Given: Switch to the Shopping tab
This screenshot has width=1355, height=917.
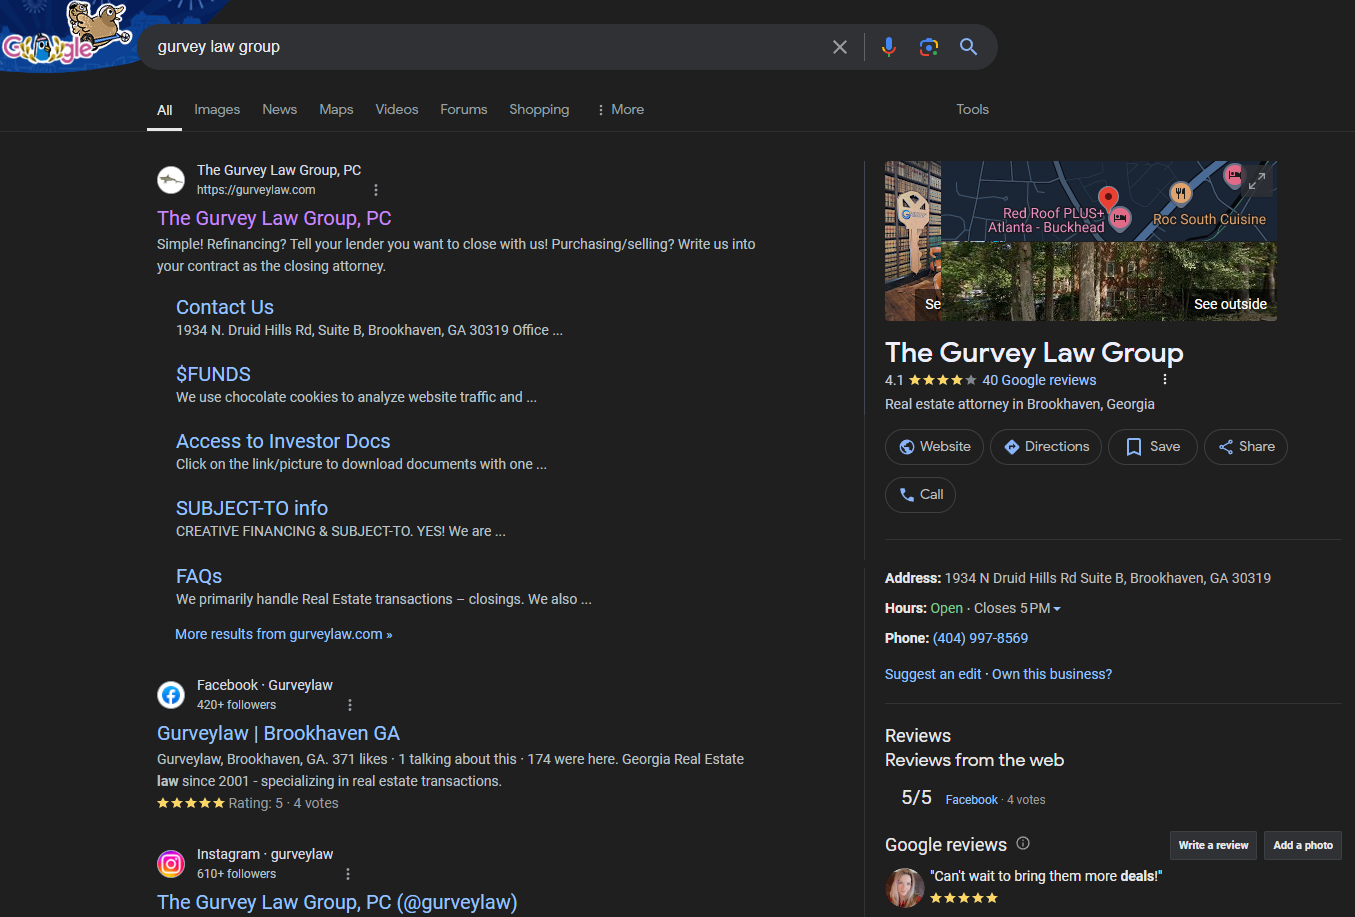Looking at the screenshot, I should tap(539, 110).
